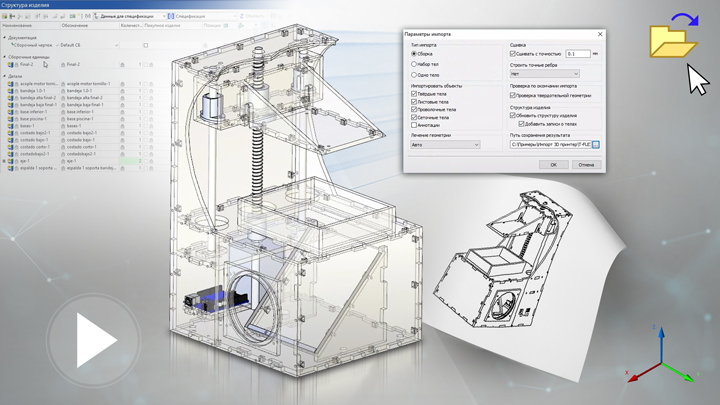
Task: Select Одно тело import type radio
Action: [x=414, y=75]
